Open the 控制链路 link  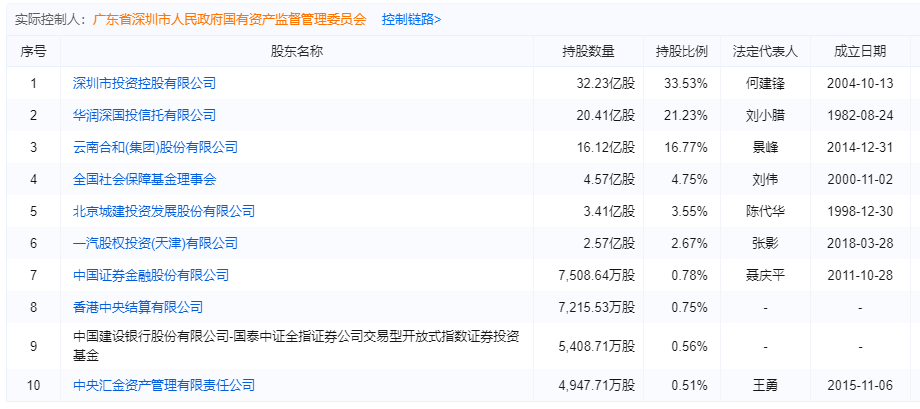(x=411, y=19)
